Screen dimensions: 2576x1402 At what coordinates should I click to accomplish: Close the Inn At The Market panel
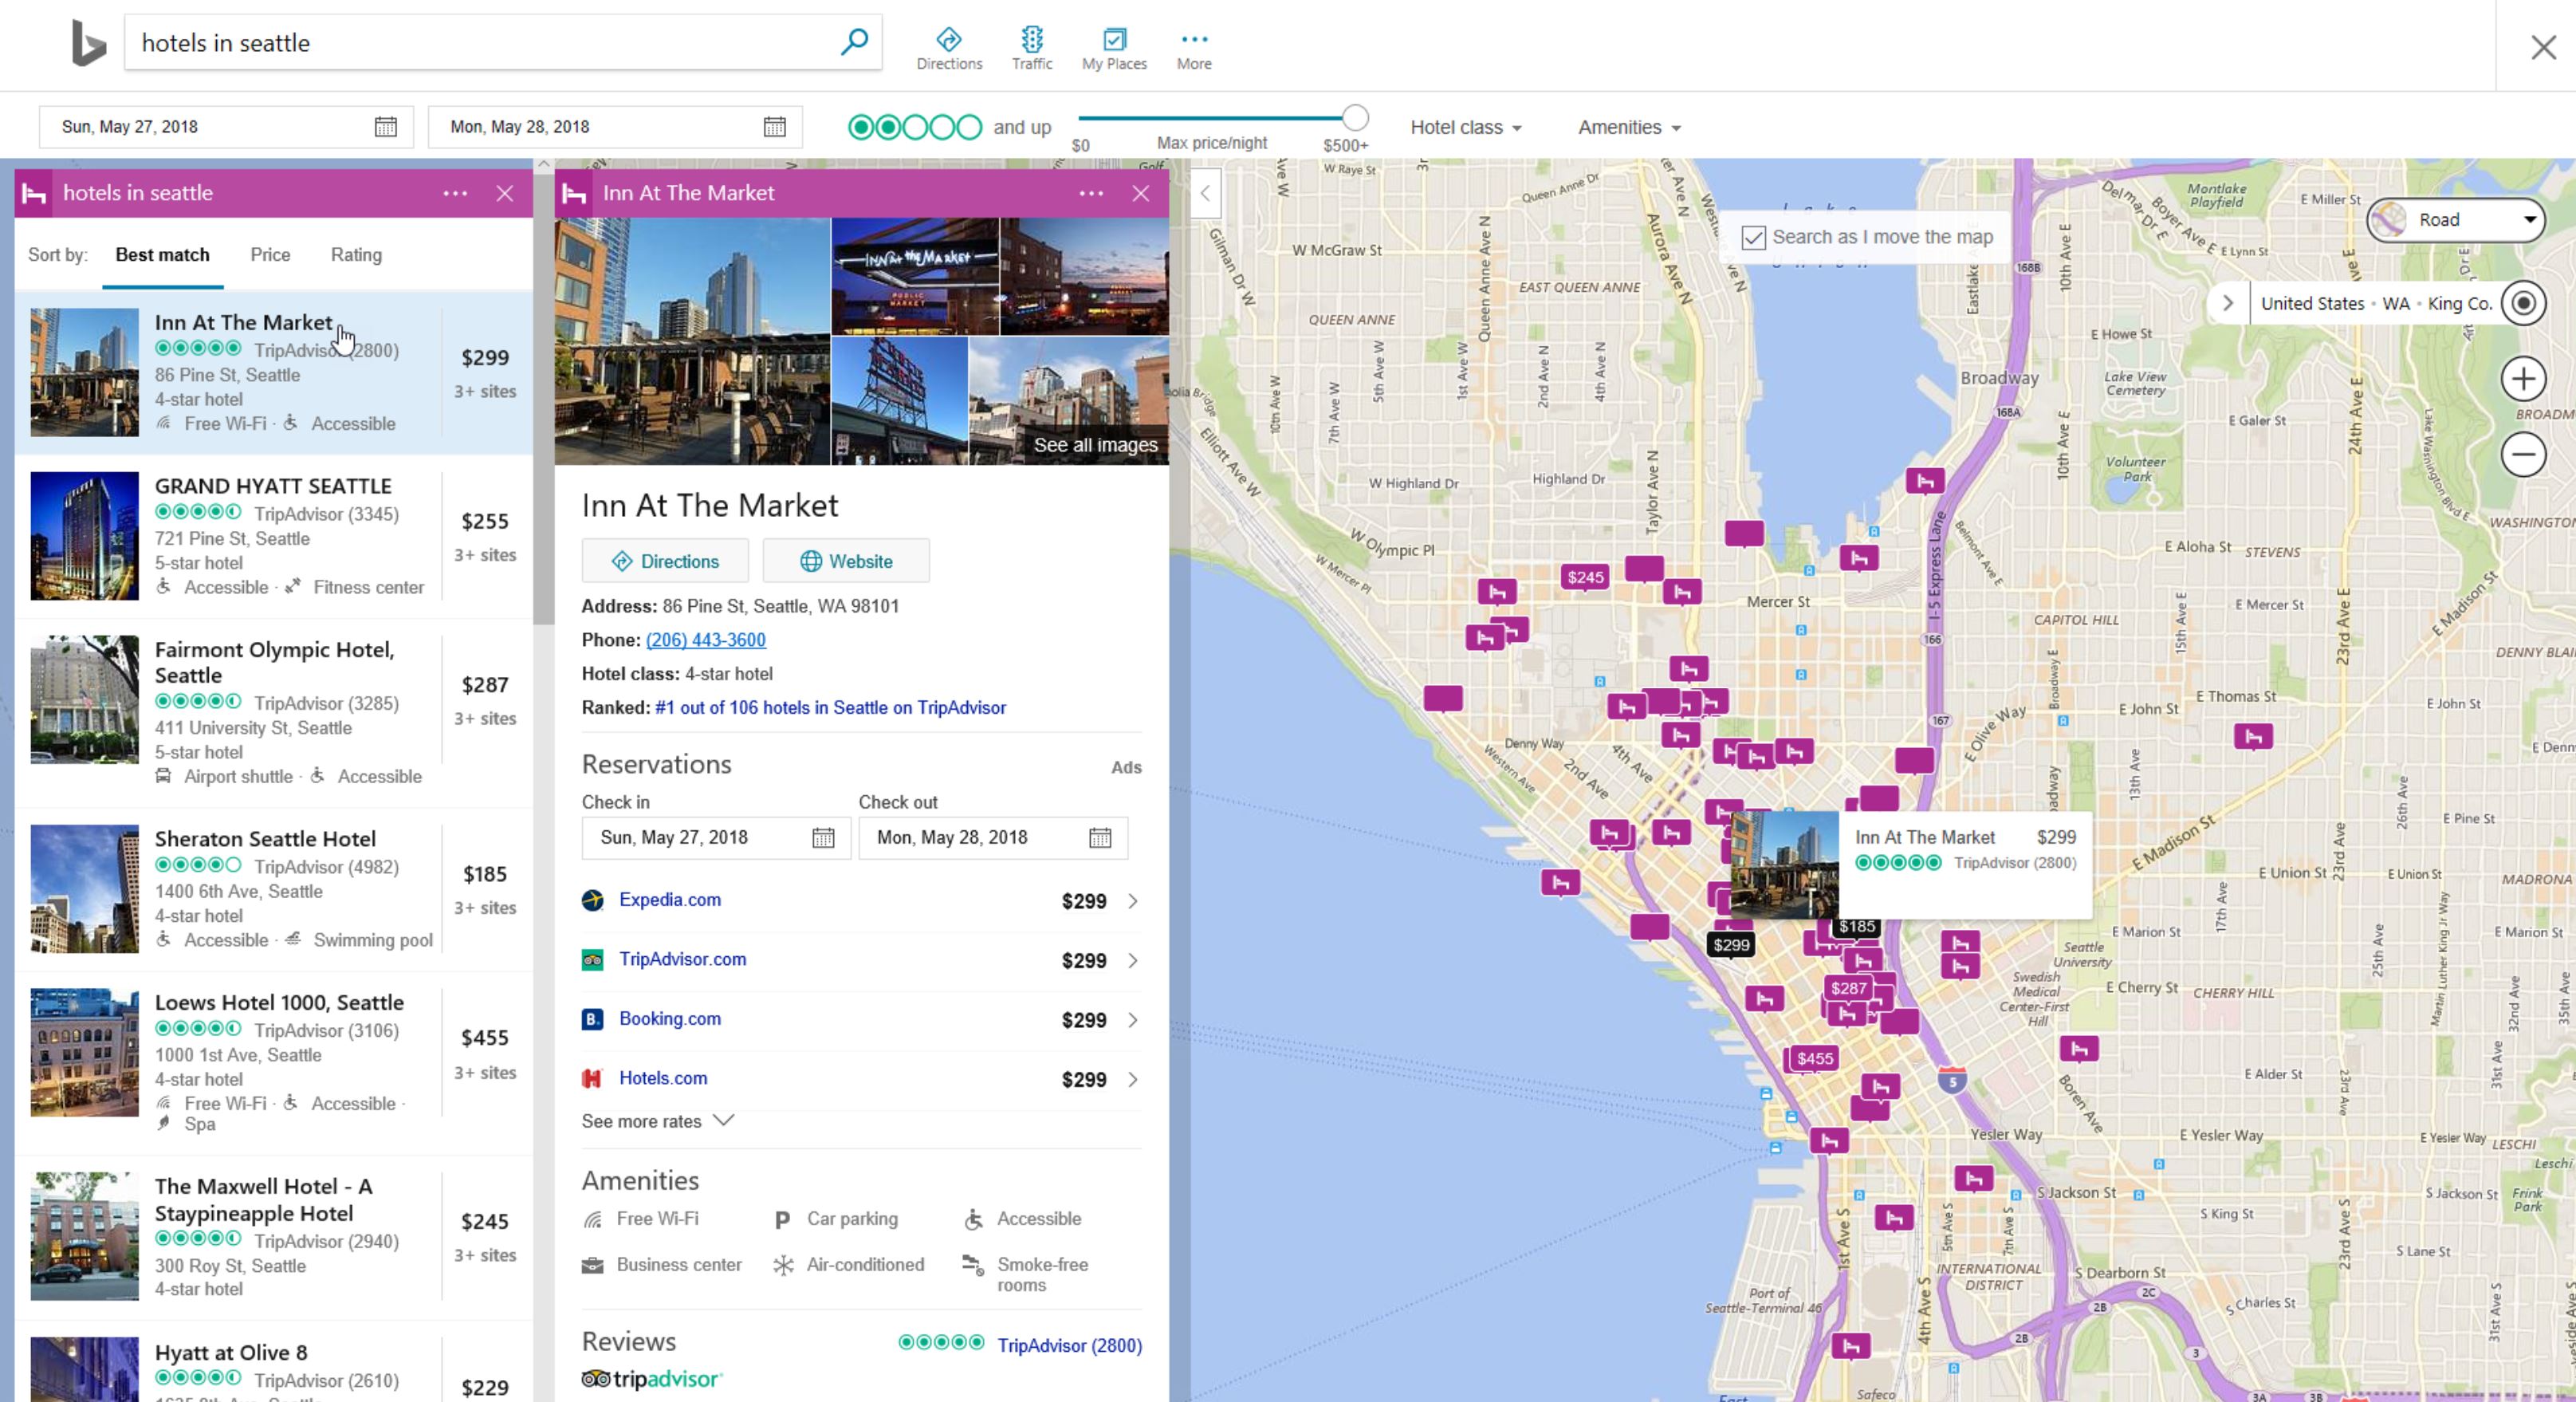(1141, 193)
